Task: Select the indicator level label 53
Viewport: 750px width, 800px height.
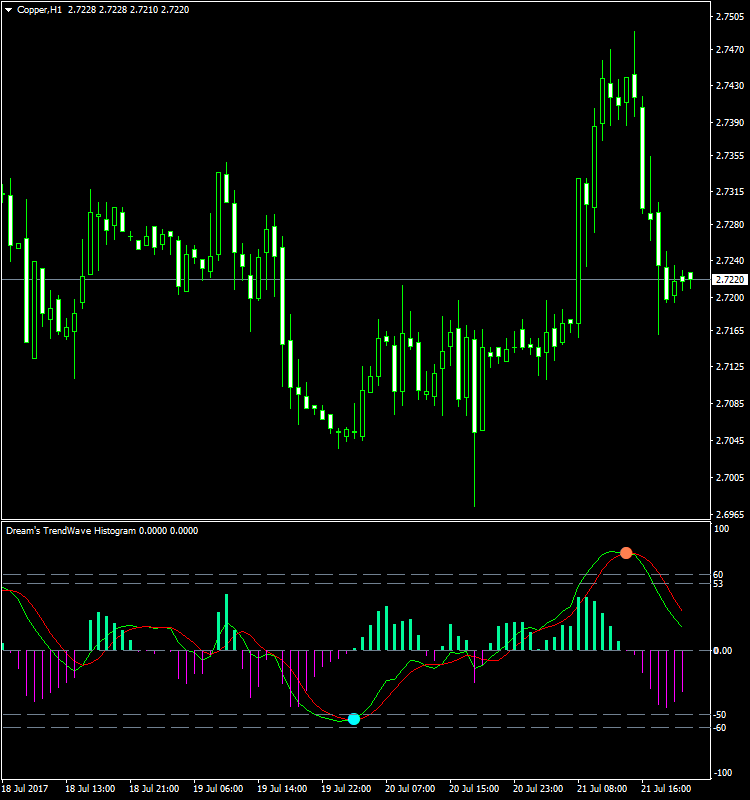Action: (718, 584)
